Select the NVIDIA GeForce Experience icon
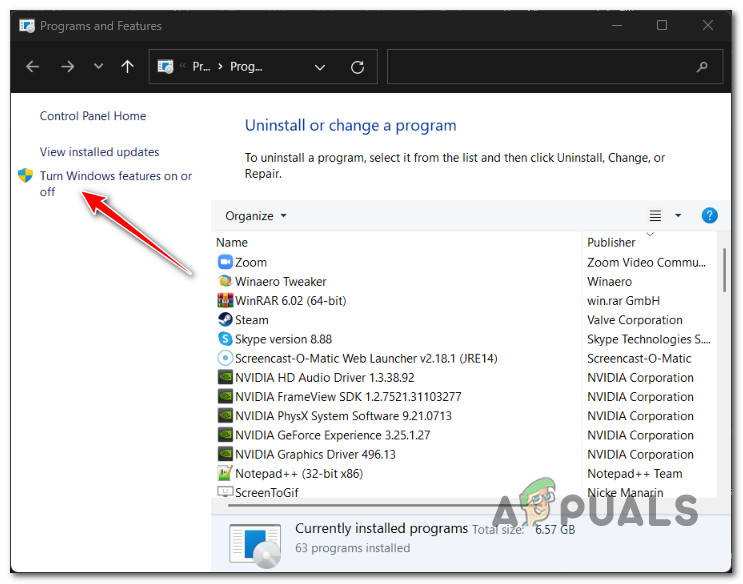743x584 pixels. click(225, 435)
